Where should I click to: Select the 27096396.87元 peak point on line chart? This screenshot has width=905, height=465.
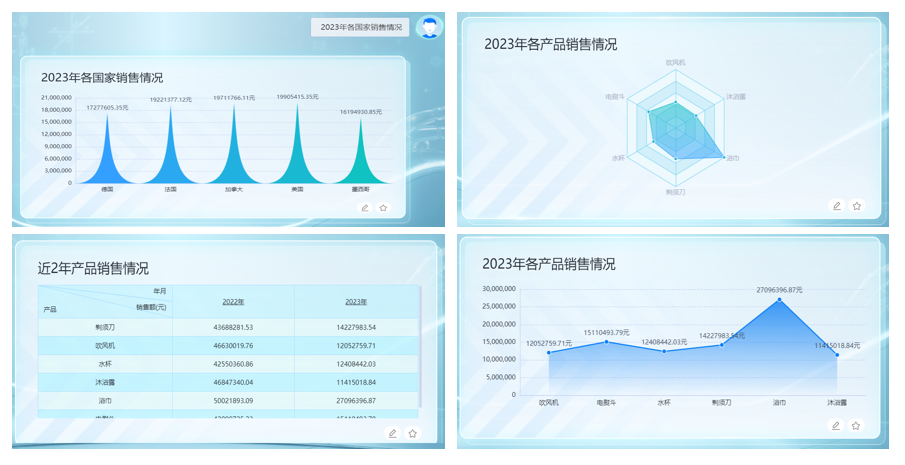coord(780,300)
